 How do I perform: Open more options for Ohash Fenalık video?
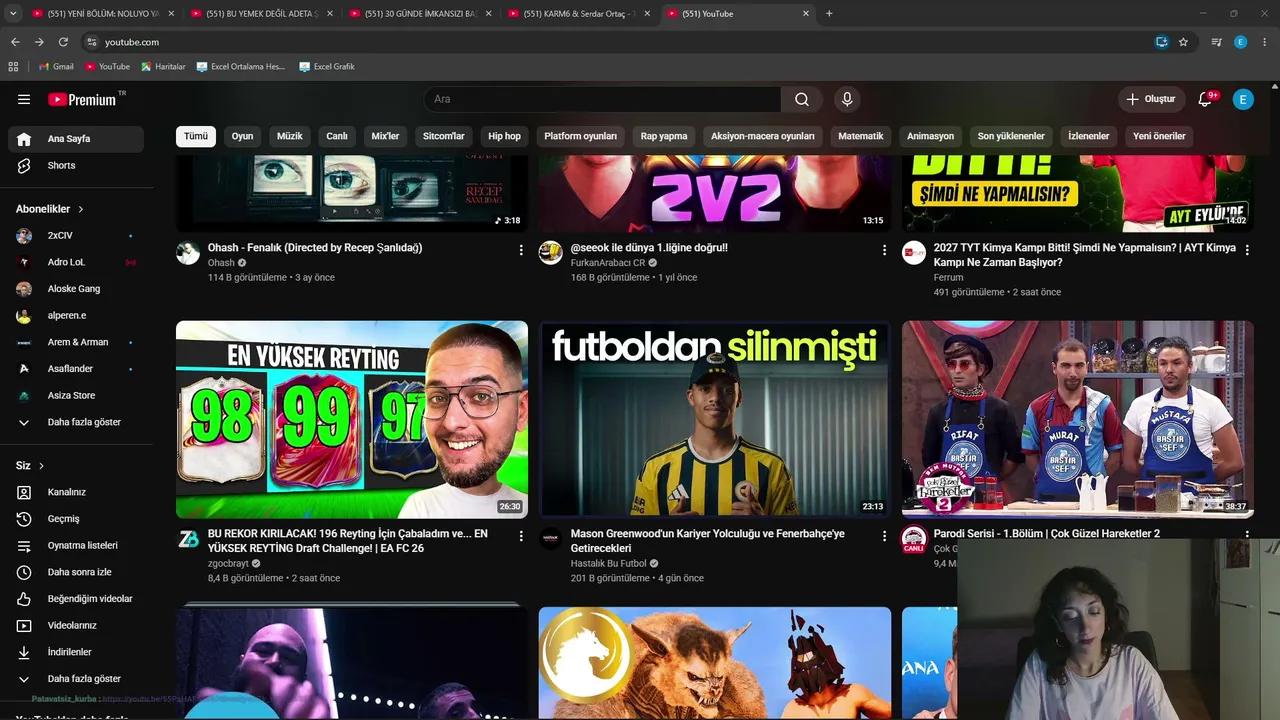[521, 250]
